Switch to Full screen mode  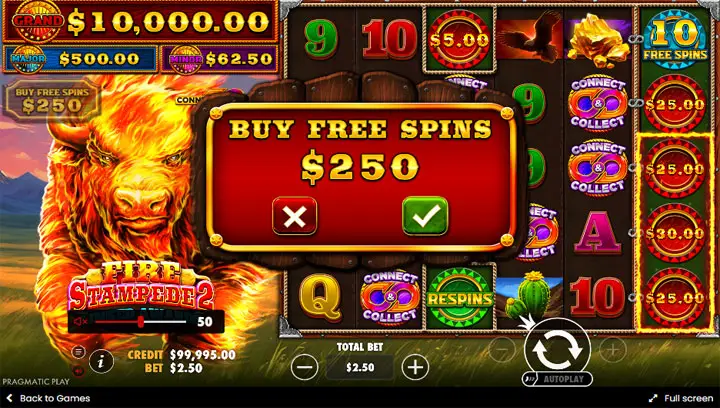point(681,398)
